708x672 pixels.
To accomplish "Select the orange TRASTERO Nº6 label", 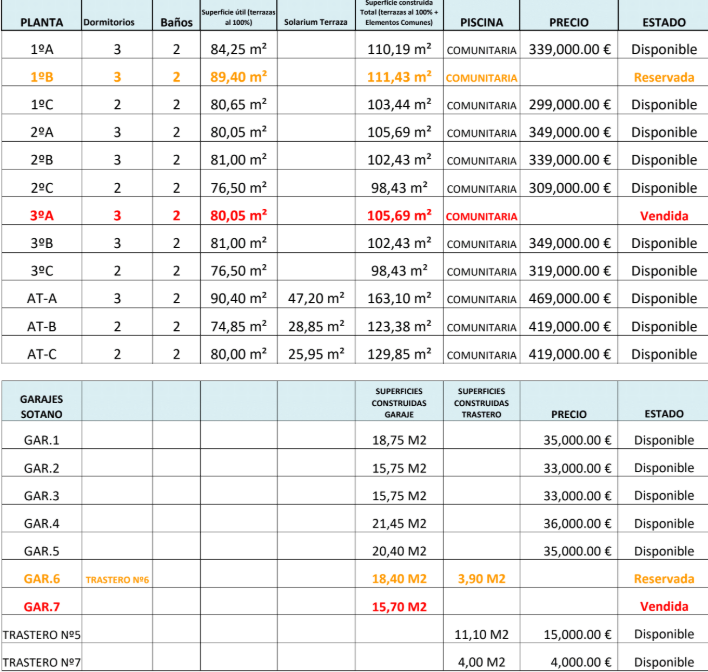I will (118, 579).
